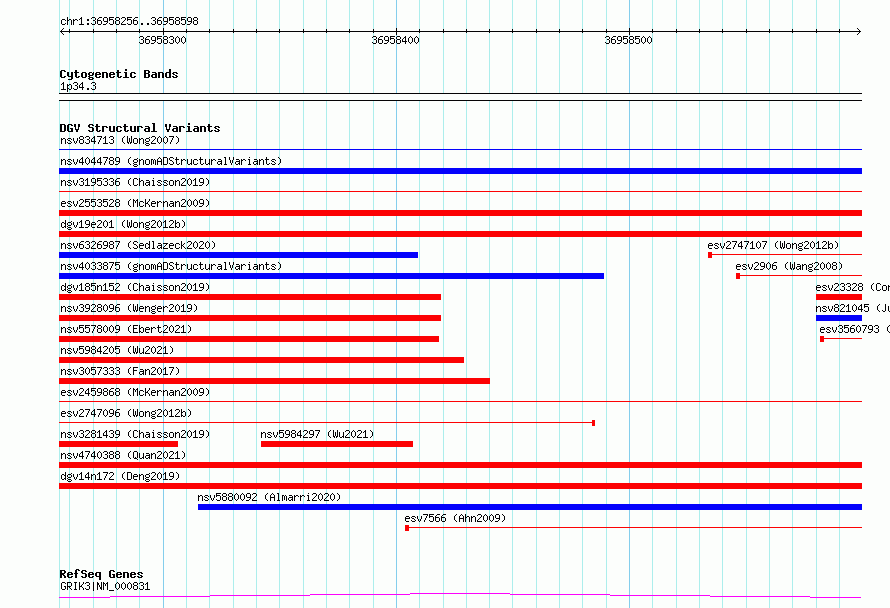Click the esv2747096 right endpoint marker

593,423
